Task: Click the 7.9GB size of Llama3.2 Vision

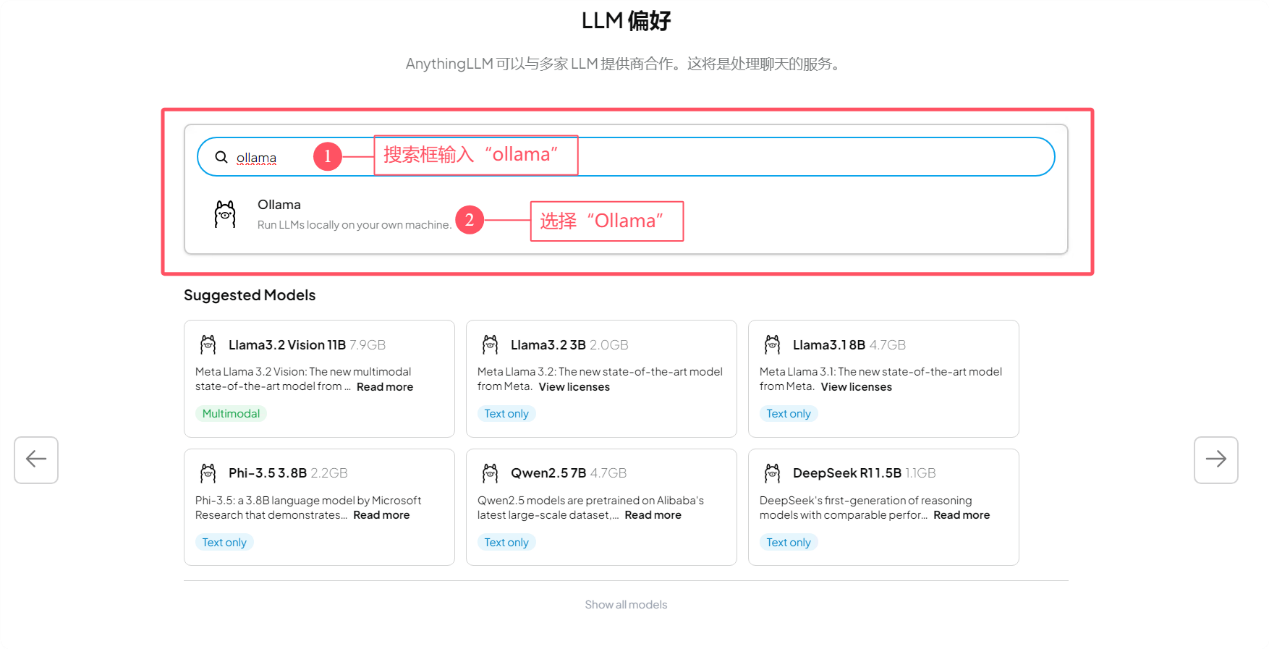Action: pyautogui.click(x=367, y=345)
